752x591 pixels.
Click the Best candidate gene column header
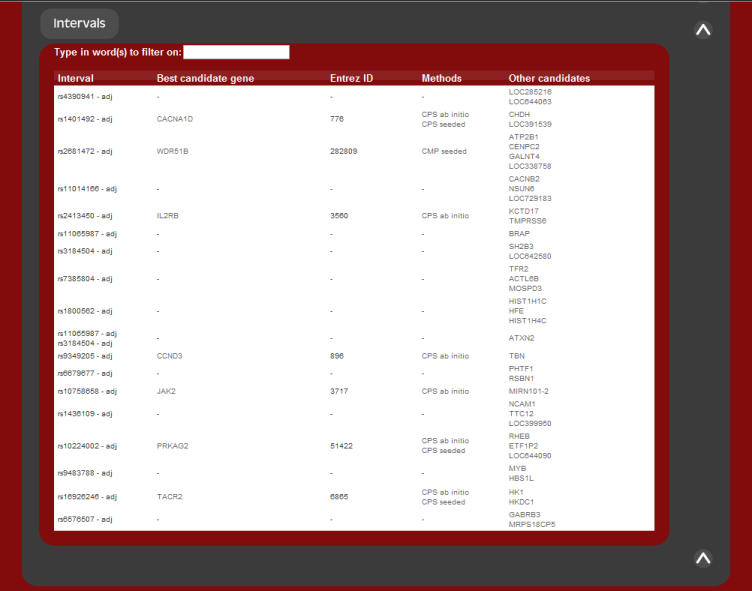[x=205, y=78]
